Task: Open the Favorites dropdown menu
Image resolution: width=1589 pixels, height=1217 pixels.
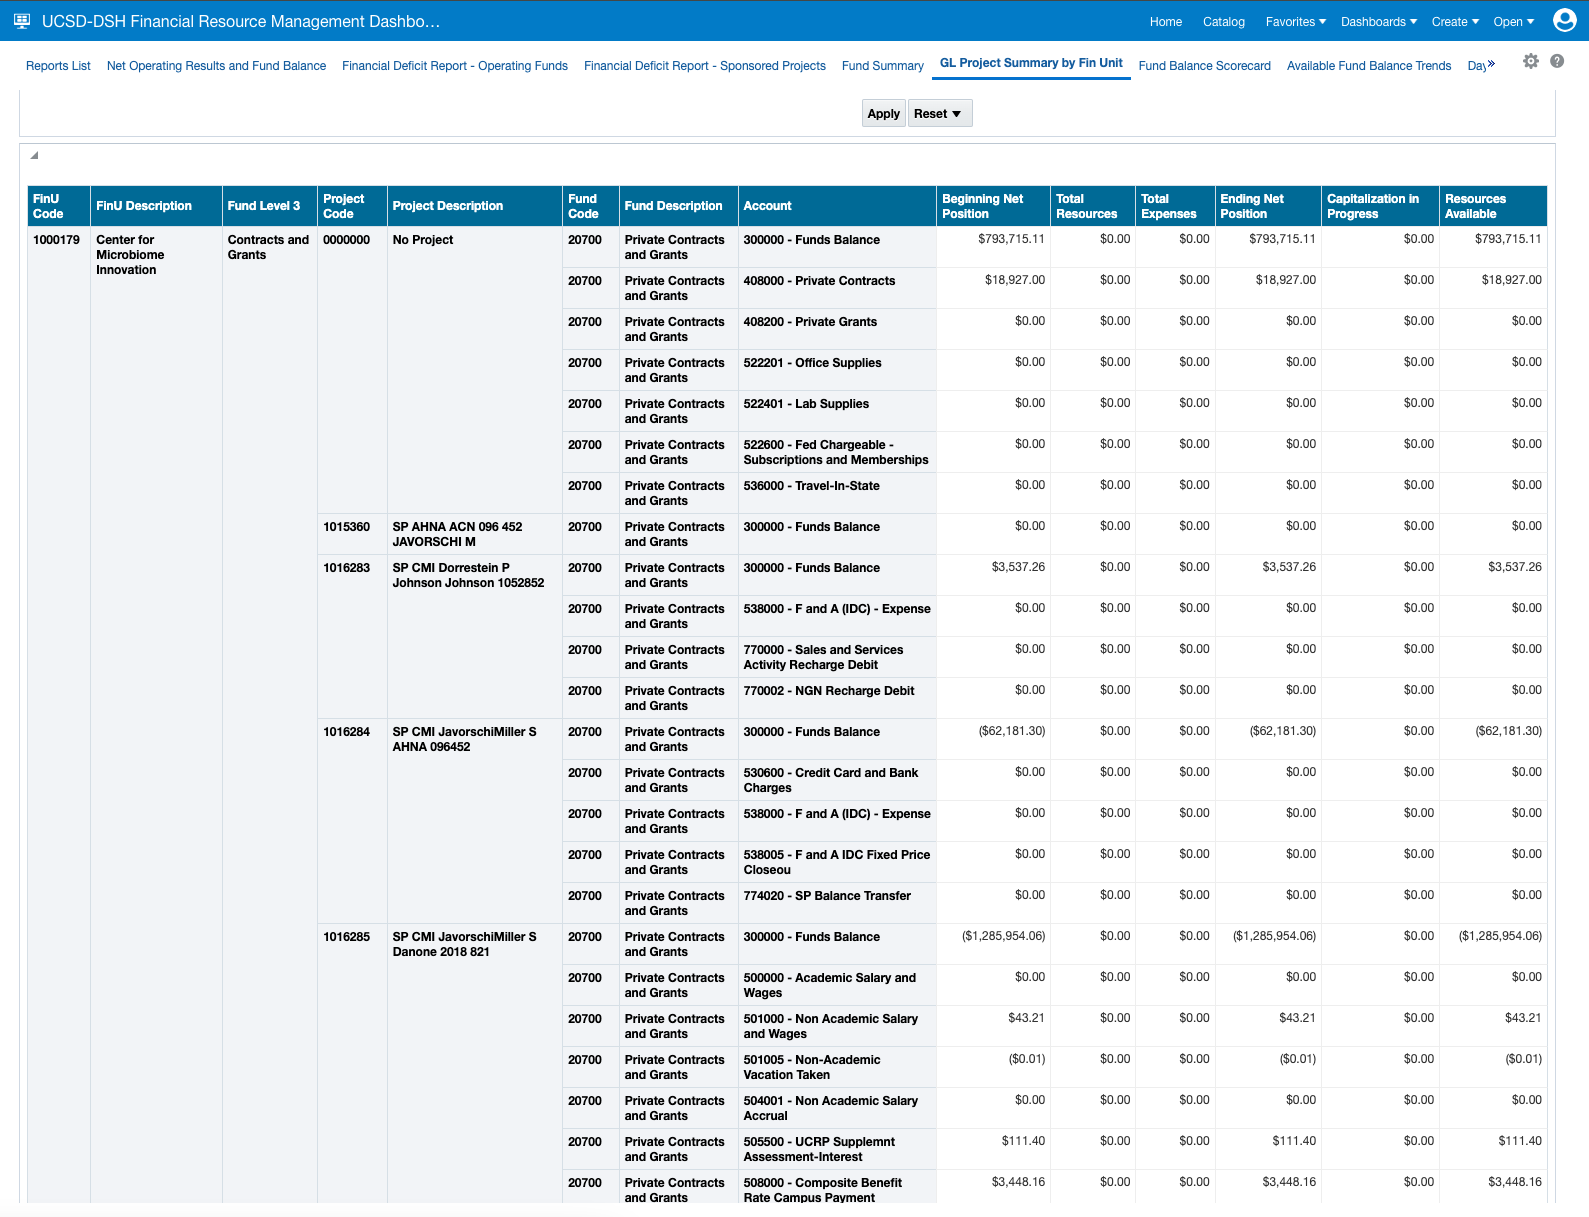Action: (x=1296, y=22)
